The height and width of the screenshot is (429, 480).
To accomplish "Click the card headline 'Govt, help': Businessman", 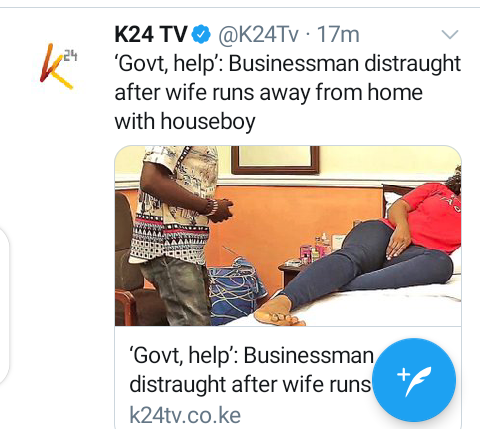I will pos(252,355).
